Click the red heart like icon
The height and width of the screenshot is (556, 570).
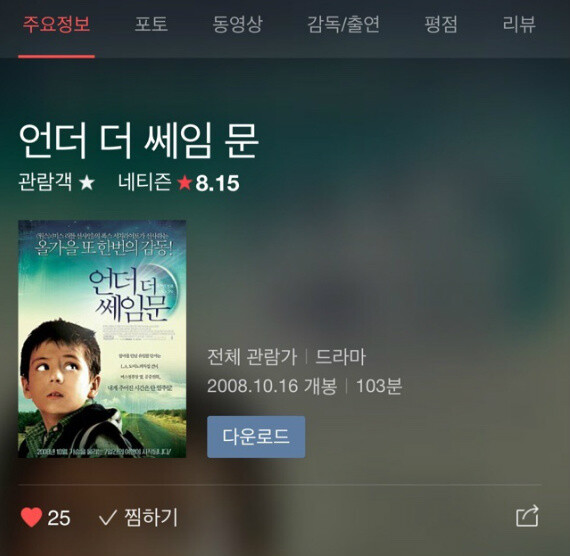(x=31, y=517)
